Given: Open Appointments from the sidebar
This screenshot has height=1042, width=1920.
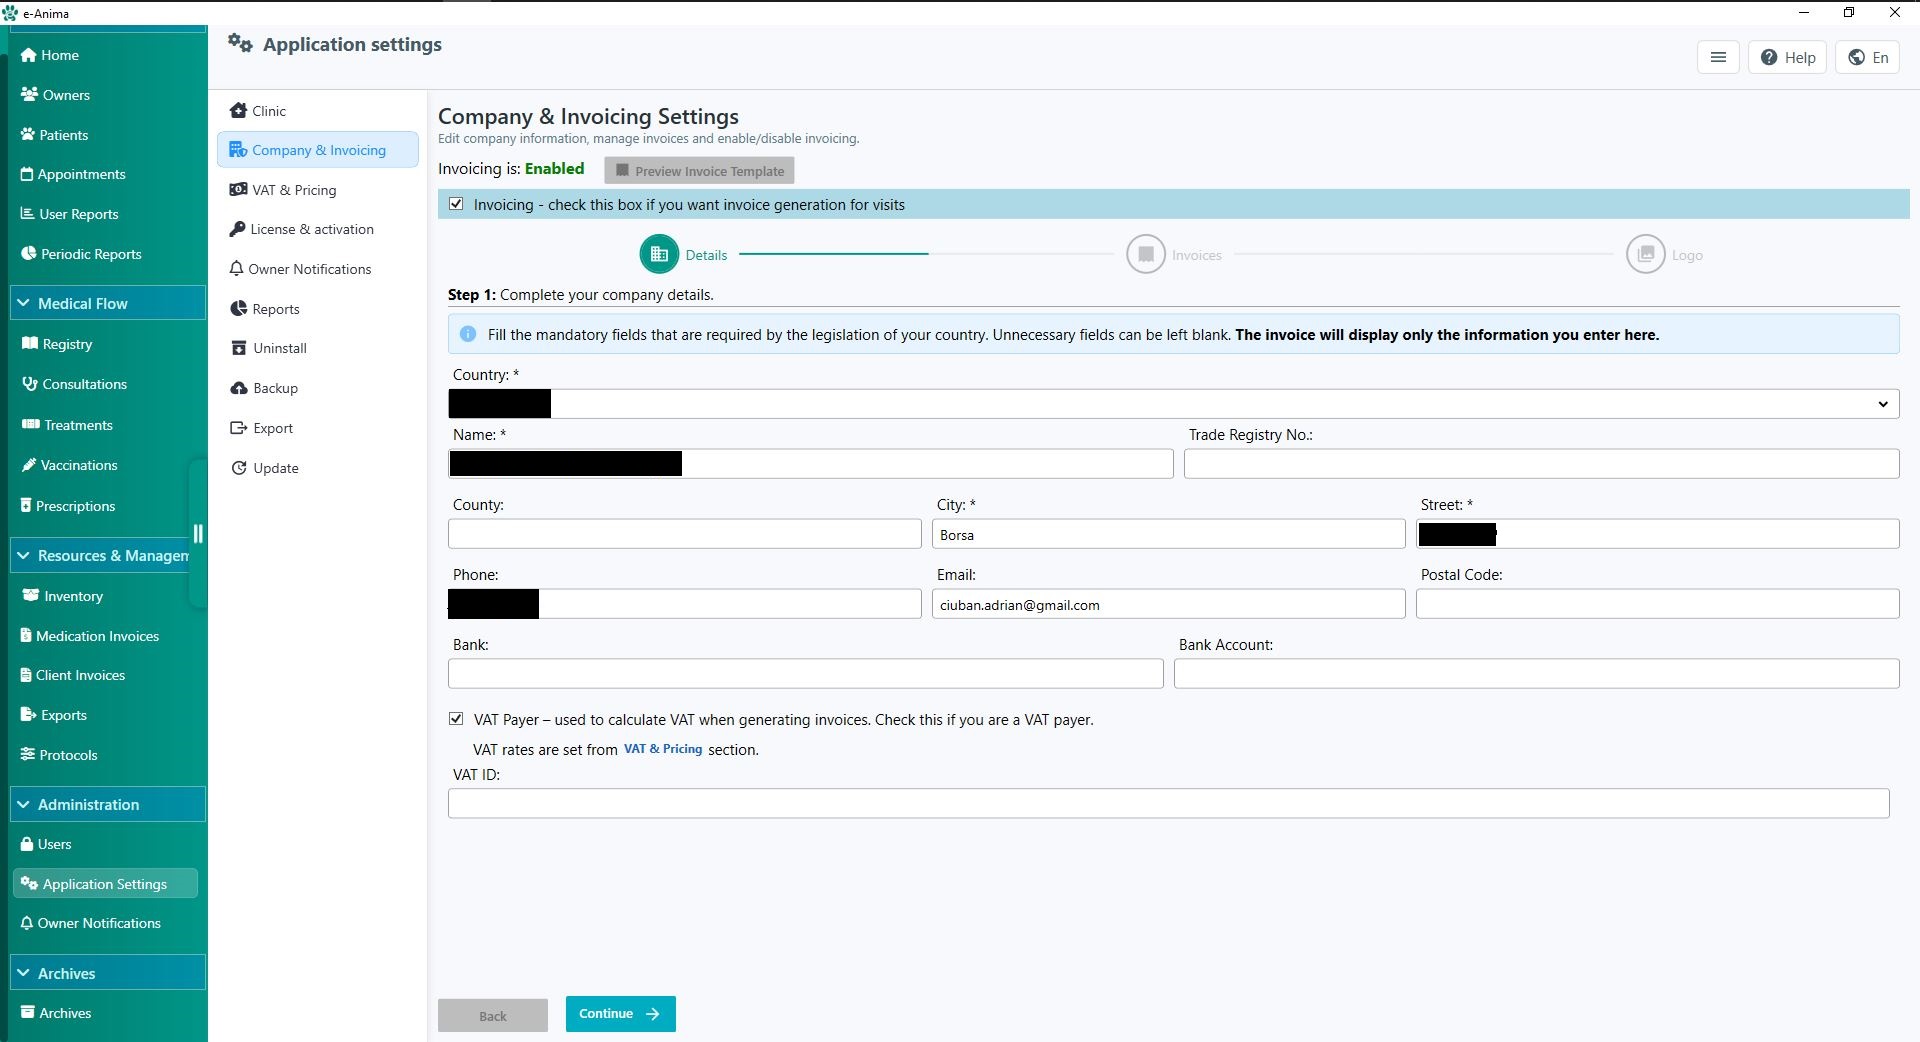Looking at the screenshot, I should click(x=28, y=174).
